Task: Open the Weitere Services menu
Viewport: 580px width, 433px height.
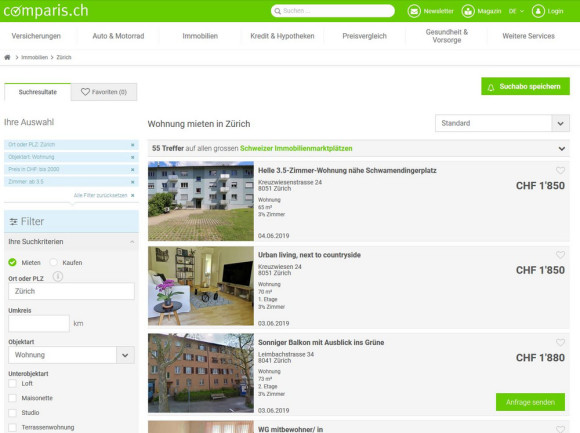Action: 529,36
